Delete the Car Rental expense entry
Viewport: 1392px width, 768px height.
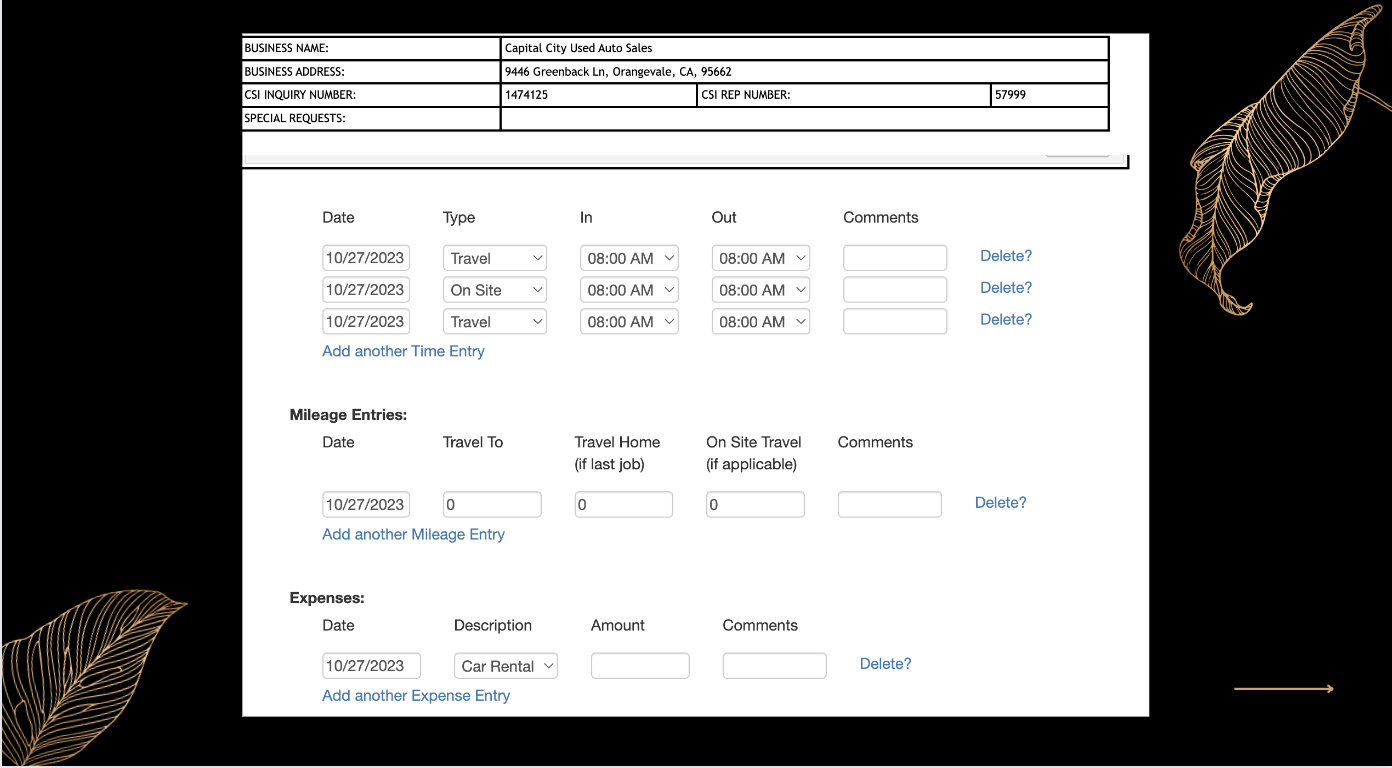tap(886, 664)
